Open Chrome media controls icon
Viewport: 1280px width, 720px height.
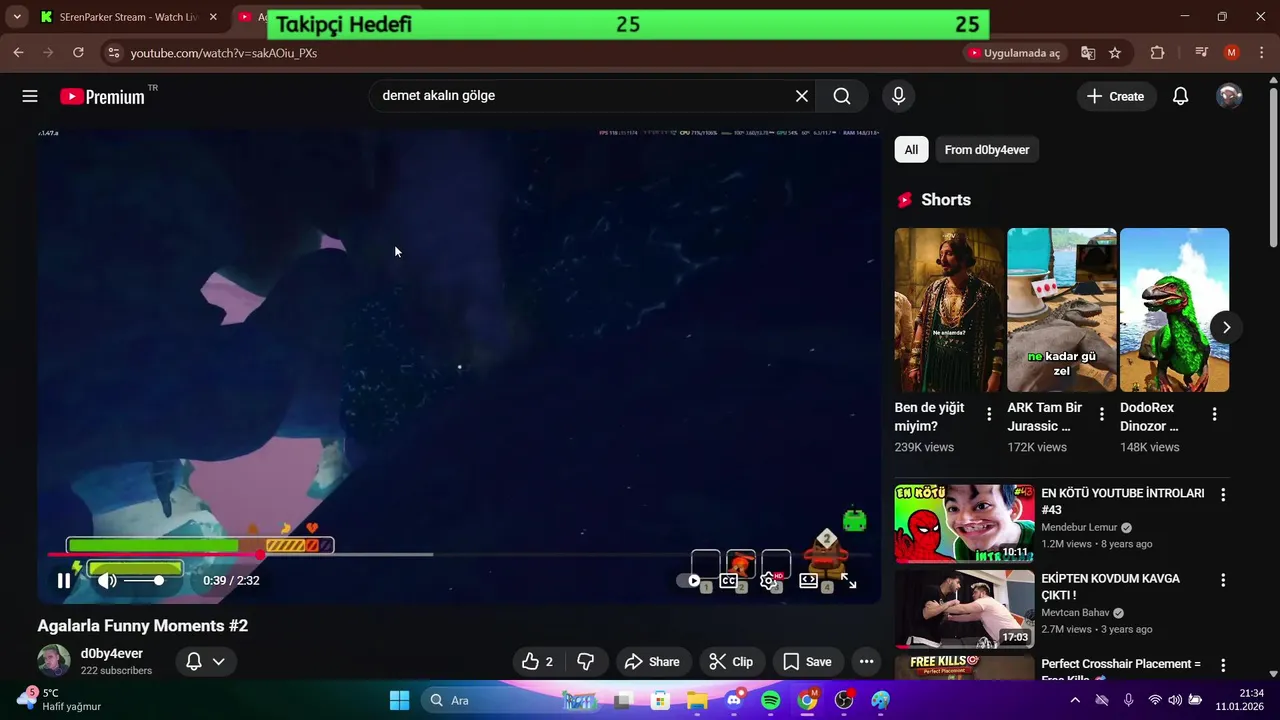(x=1201, y=53)
